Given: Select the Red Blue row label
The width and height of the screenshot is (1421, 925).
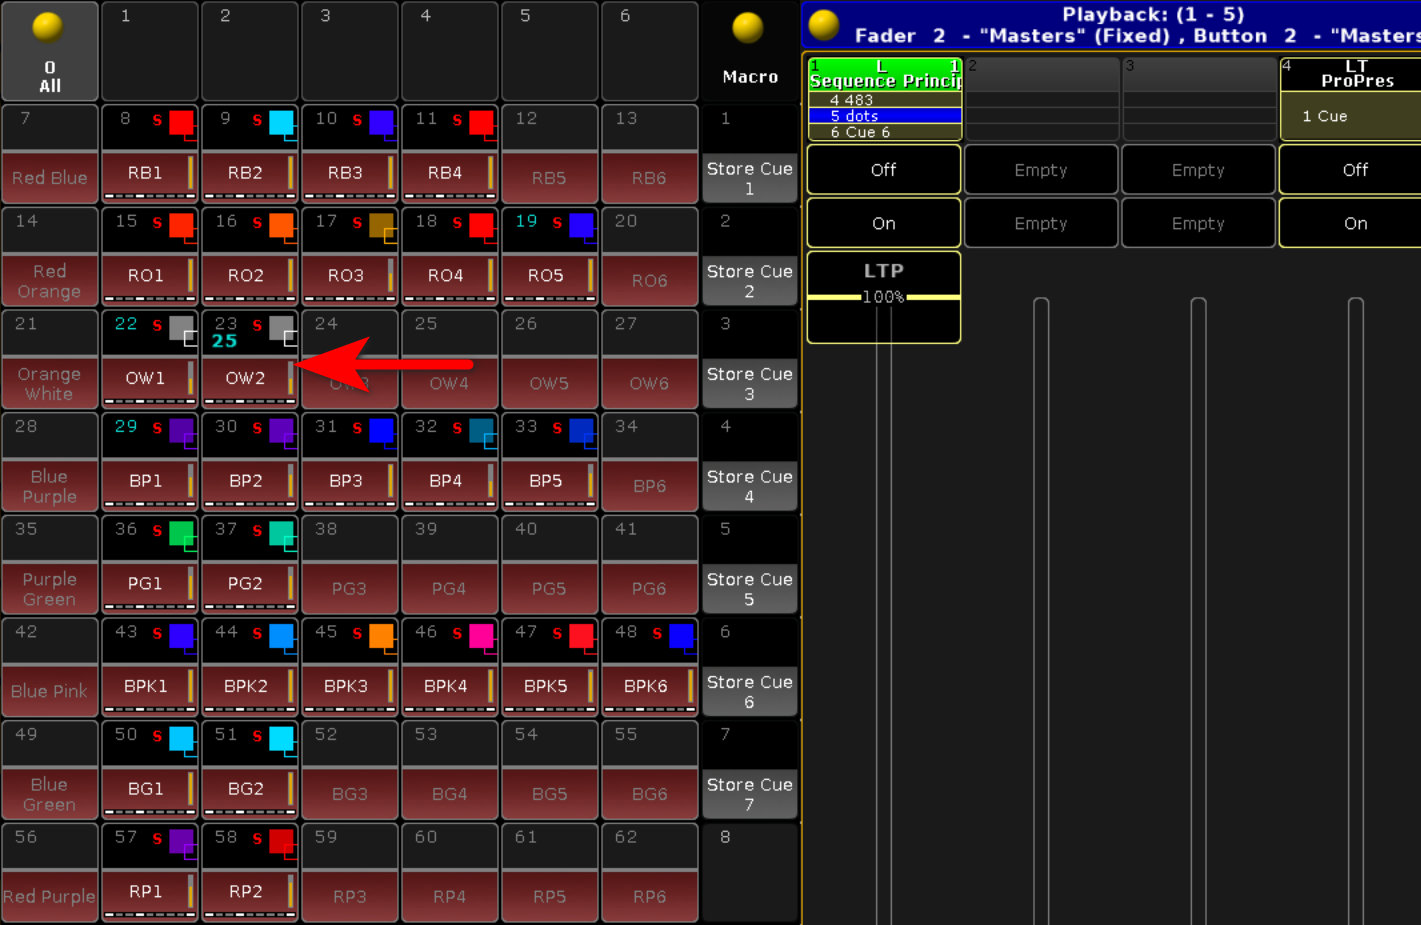Looking at the screenshot, I should coord(50,178).
